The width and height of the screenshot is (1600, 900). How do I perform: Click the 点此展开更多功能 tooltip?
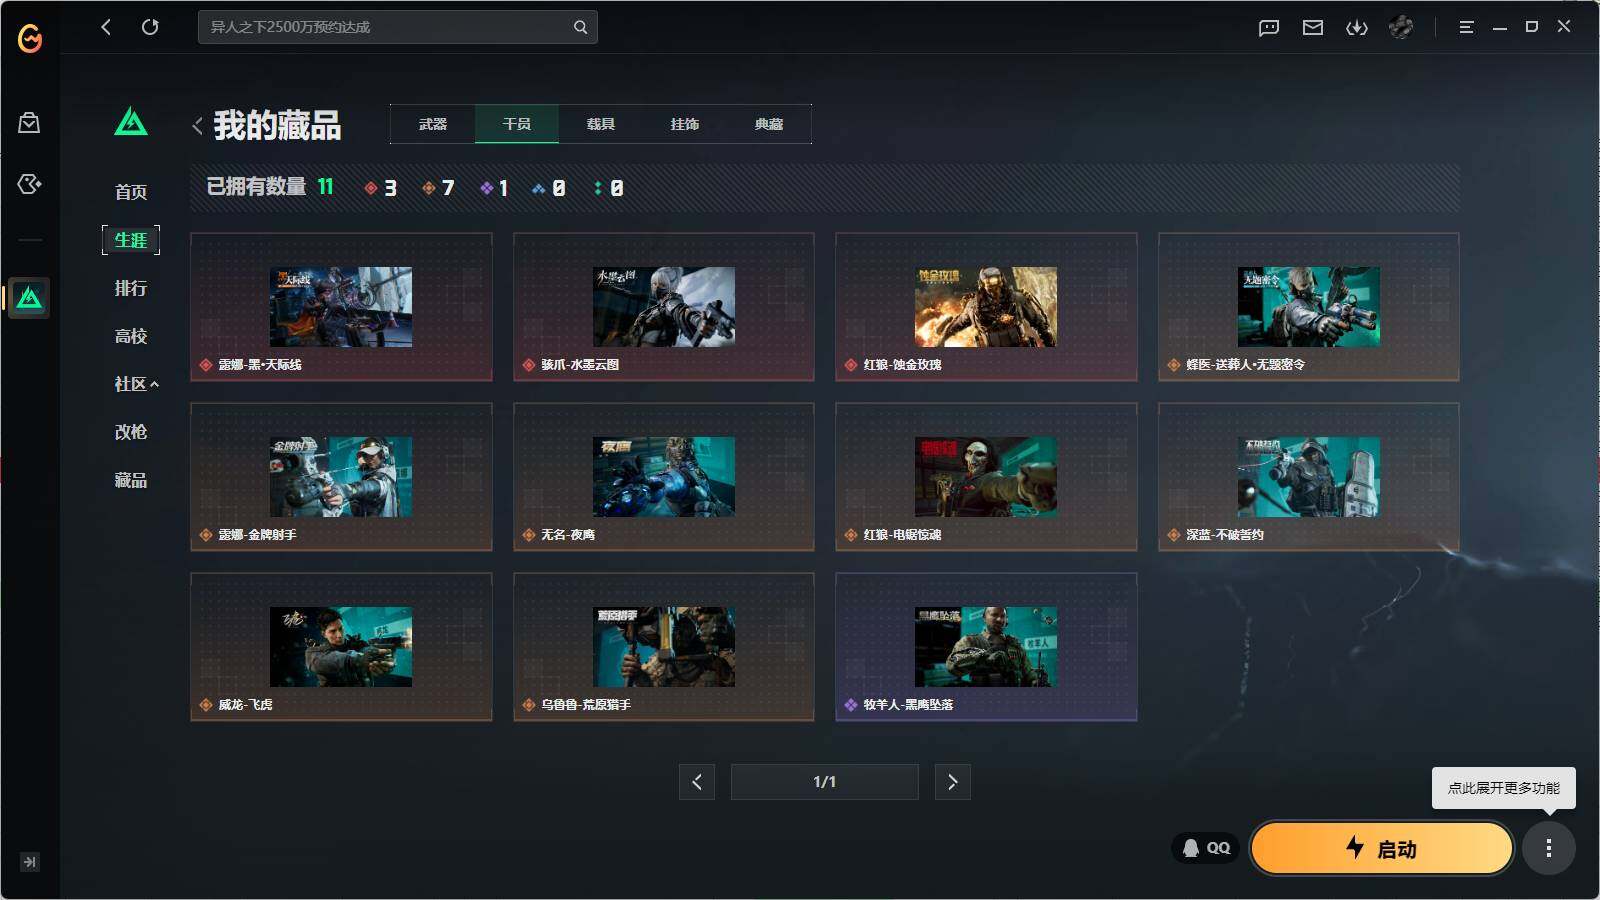(1504, 788)
